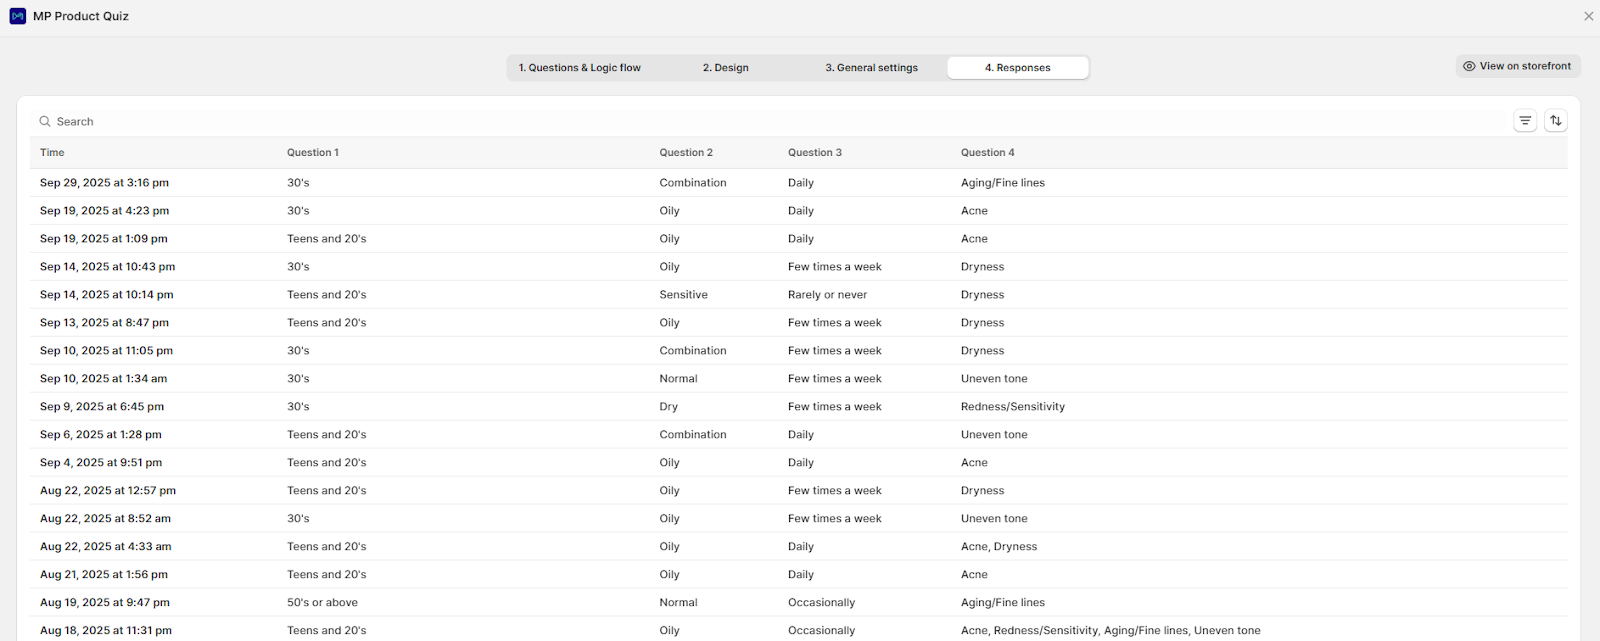1600x641 pixels.
Task: Go to General settings tab
Action: [871, 68]
